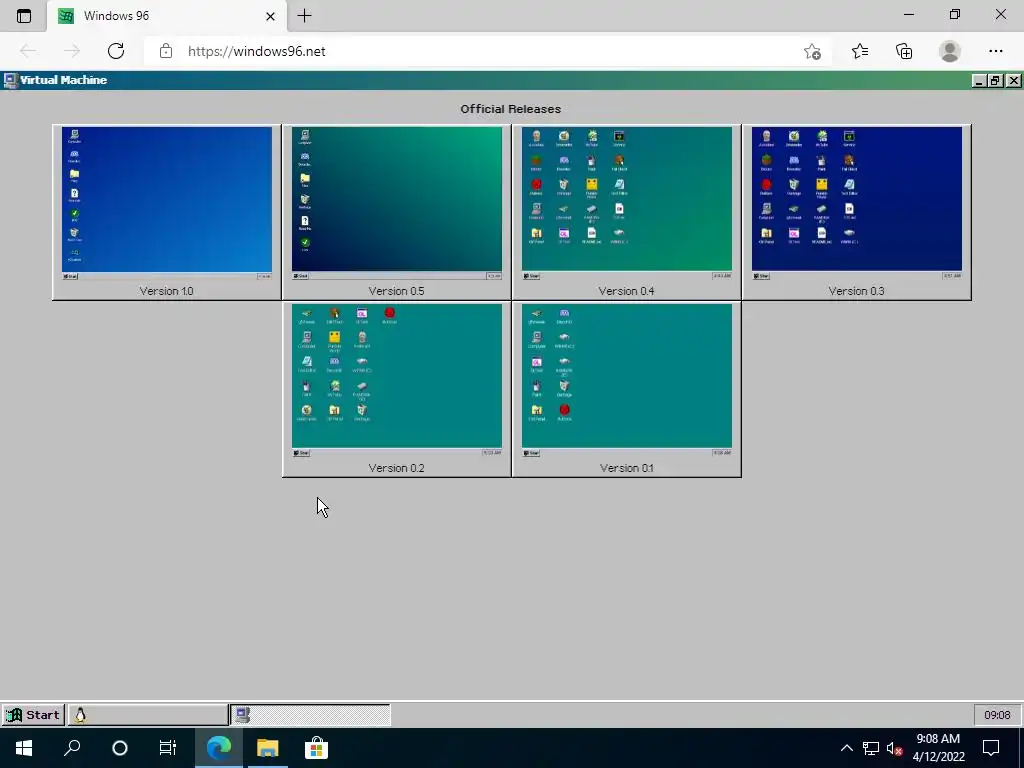Open the Favorites list
The image size is (1024, 768).
[x=859, y=51]
